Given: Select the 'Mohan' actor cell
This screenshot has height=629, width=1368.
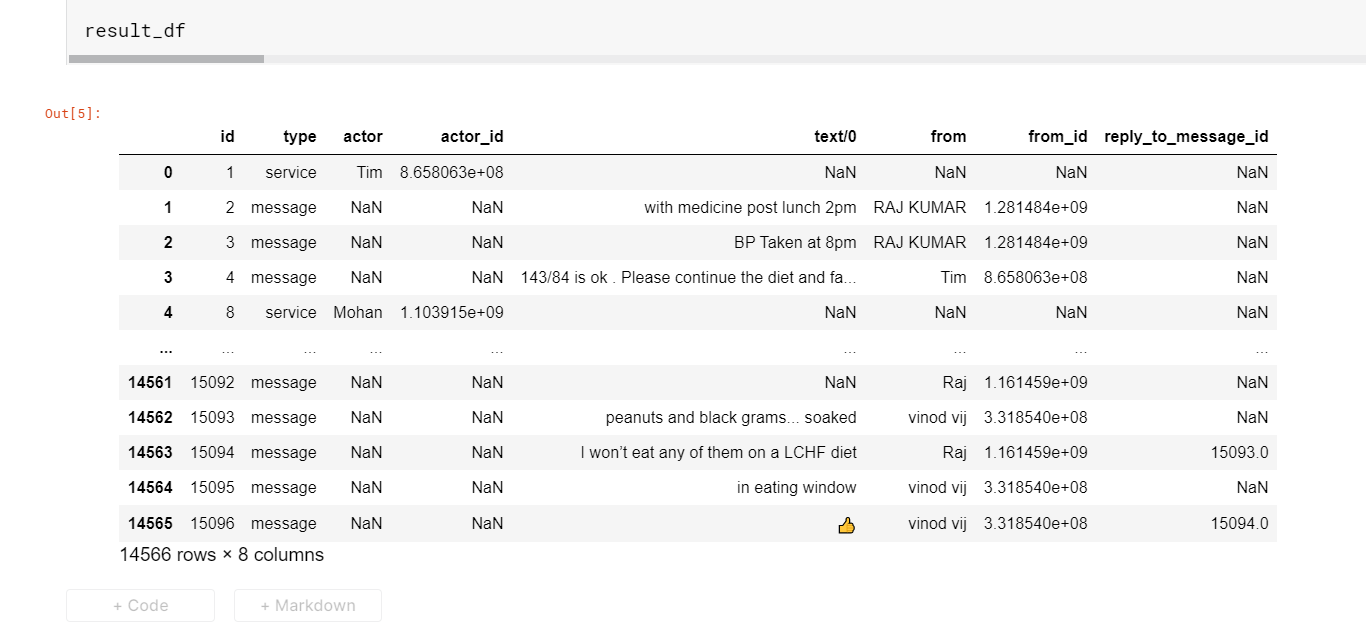Looking at the screenshot, I should point(358,312).
